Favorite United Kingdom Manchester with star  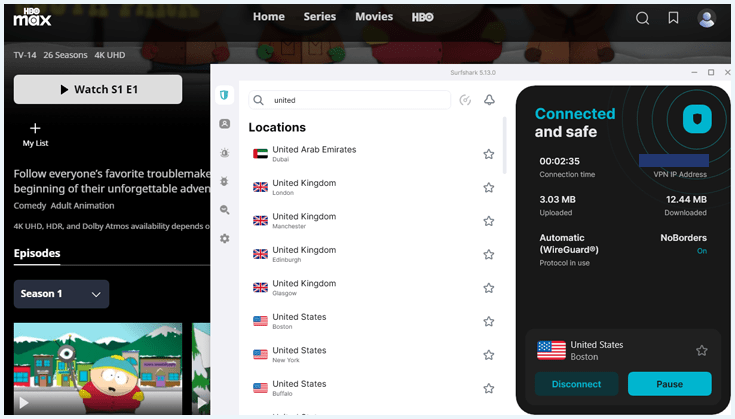click(x=488, y=221)
